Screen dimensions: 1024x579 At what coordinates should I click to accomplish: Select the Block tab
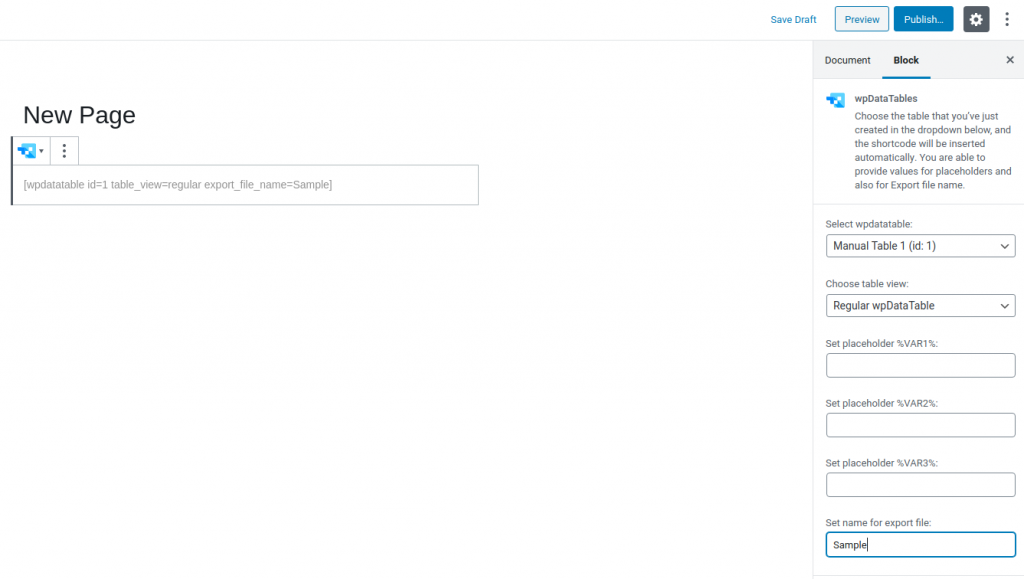905,60
